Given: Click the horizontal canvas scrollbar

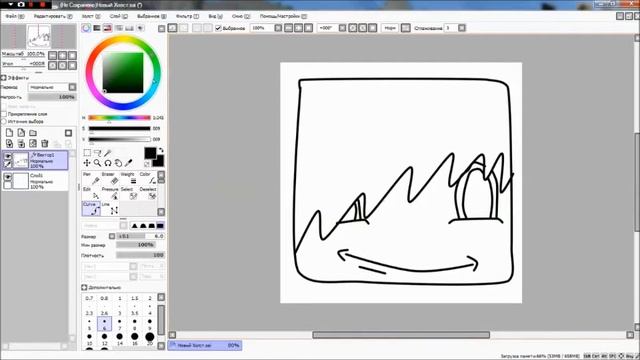Looking at the screenshot, I should (x=401, y=335).
